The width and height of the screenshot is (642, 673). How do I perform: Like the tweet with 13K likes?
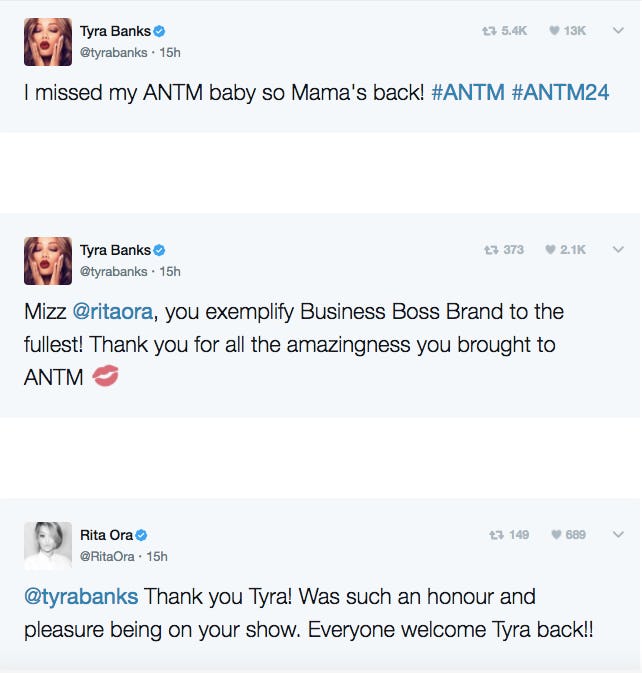554,31
